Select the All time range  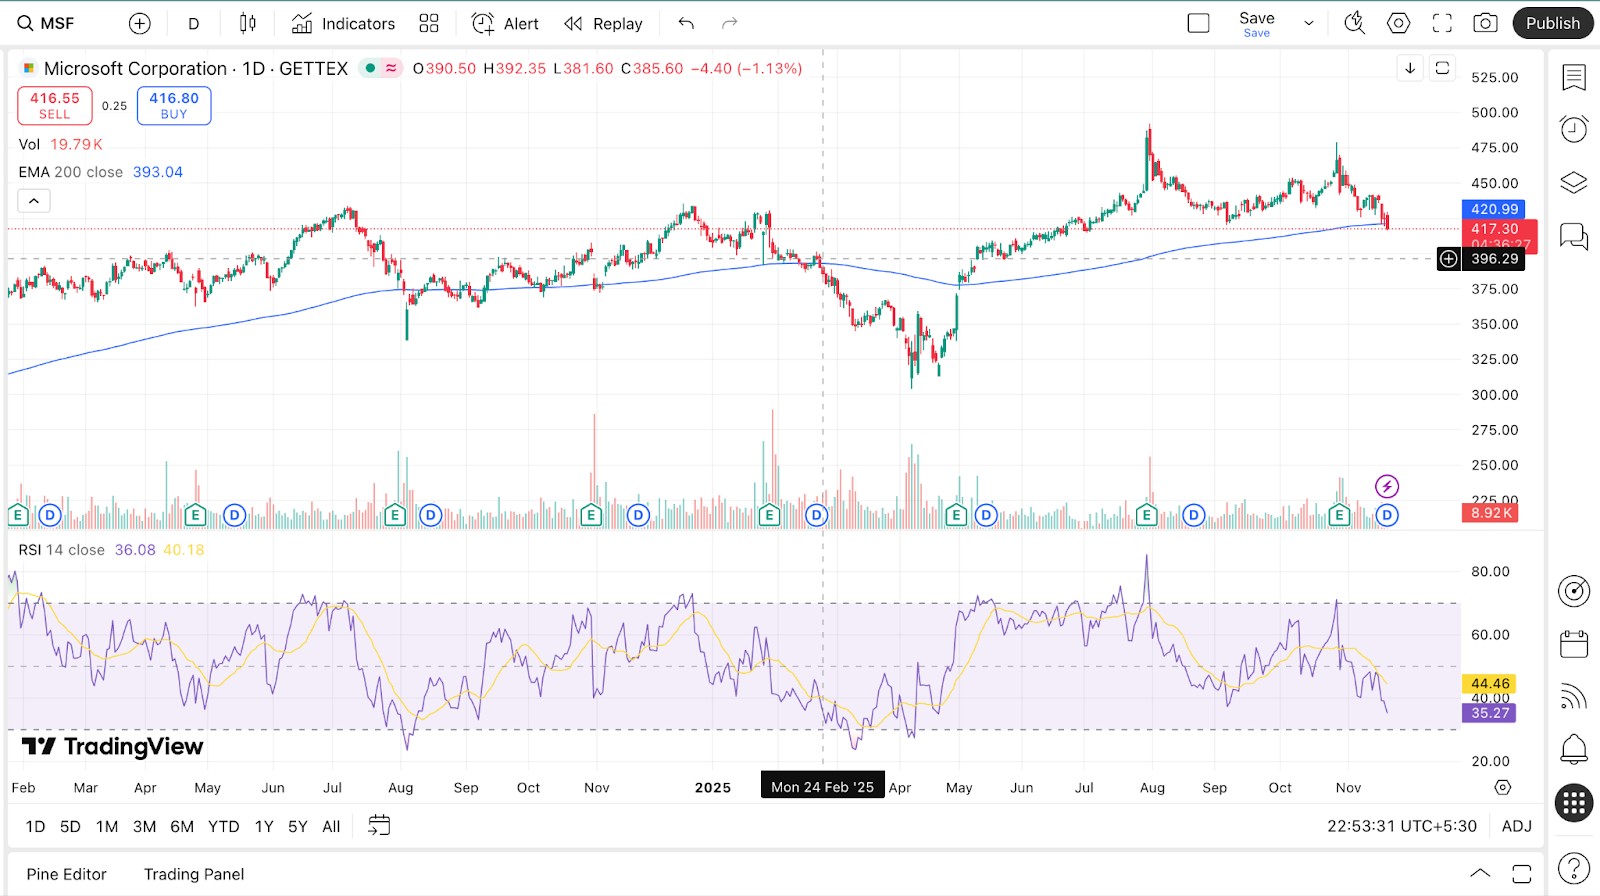click(x=331, y=826)
